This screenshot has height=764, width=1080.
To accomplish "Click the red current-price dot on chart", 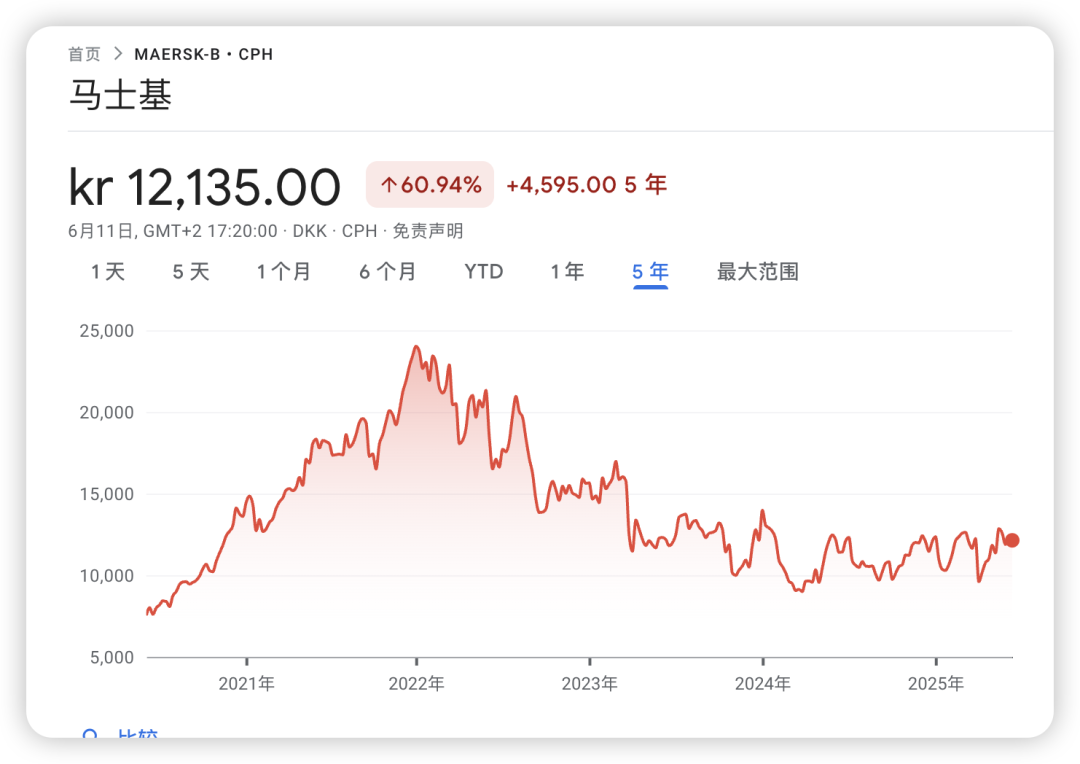I will pos(1012,540).
